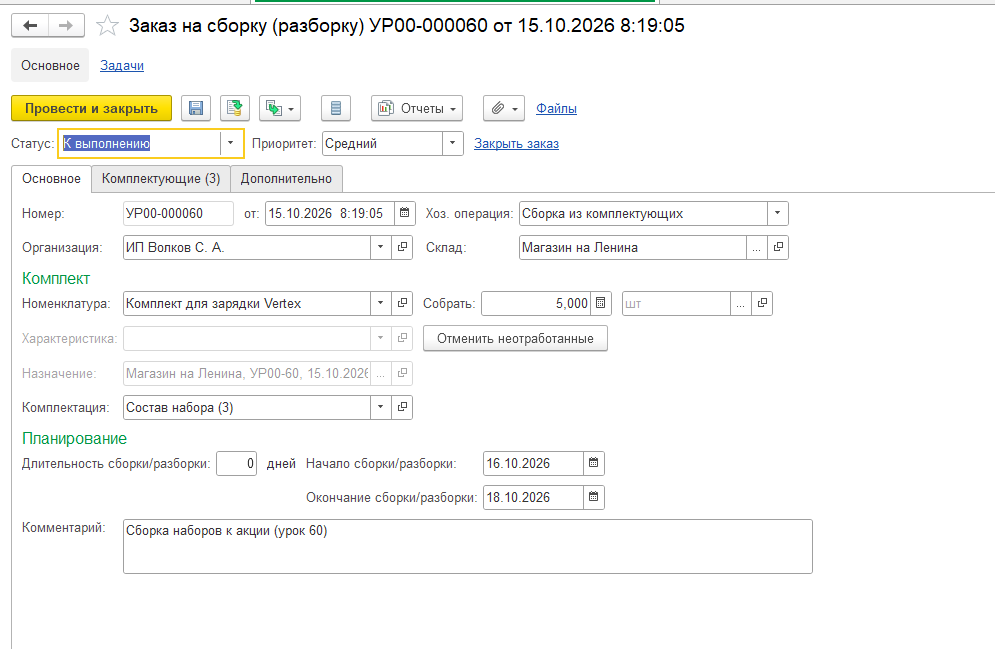Click the Отменить неотработанные button
Image resolution: width=995 pixels, height=649 pixels.
[515, 338]
